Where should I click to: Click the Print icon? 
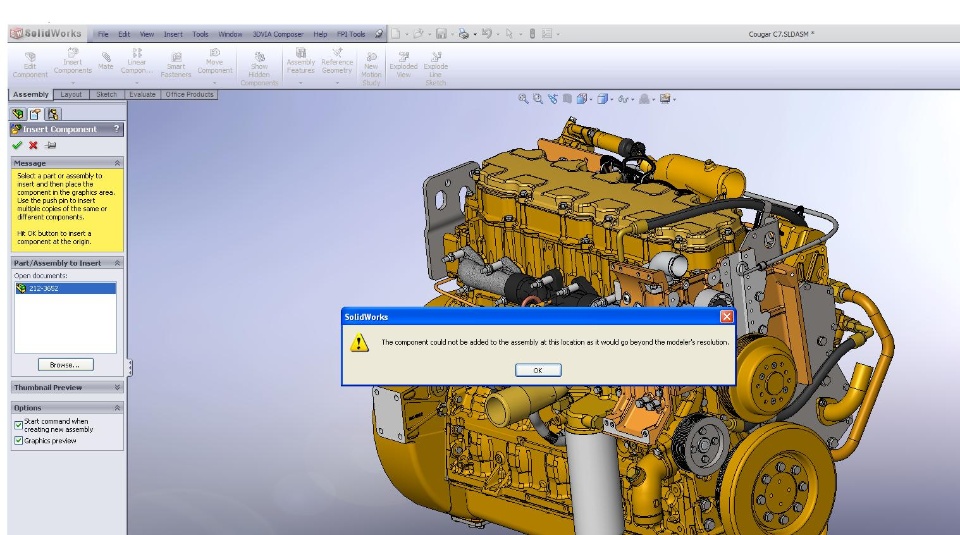(463, 34)
